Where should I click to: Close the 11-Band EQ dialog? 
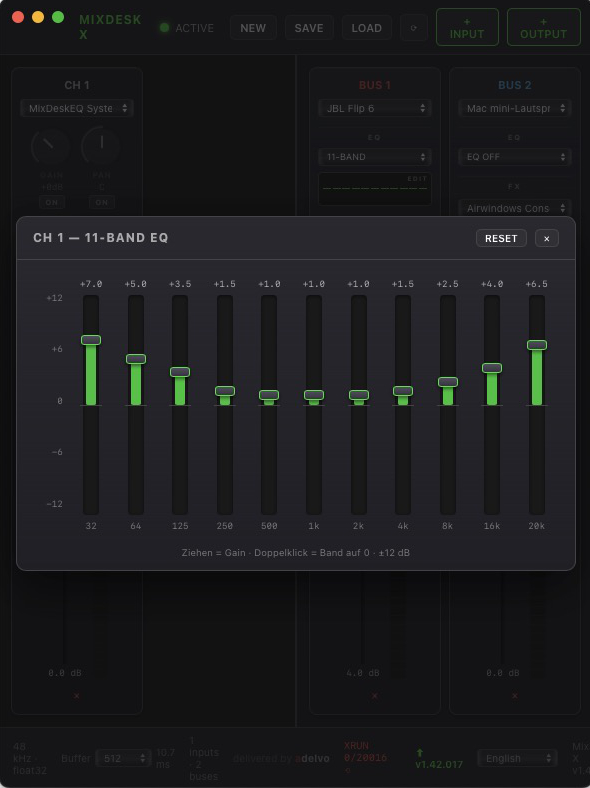[547, 238]
